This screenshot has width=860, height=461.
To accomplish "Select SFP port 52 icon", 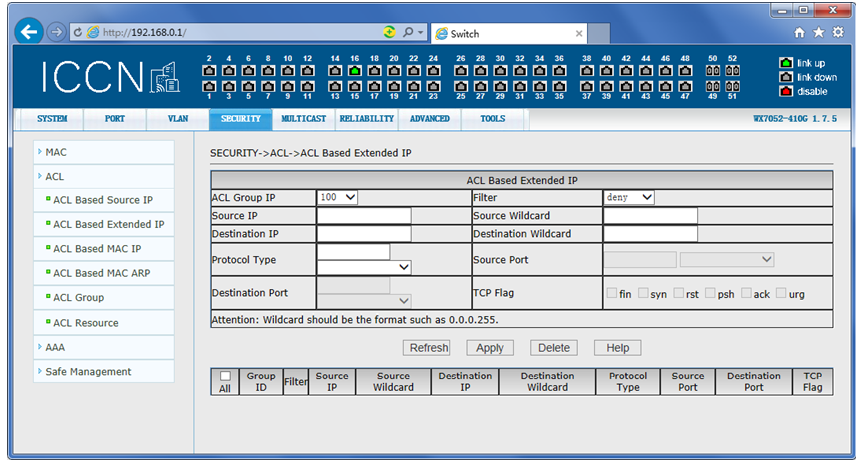I will tap(732, 71).
